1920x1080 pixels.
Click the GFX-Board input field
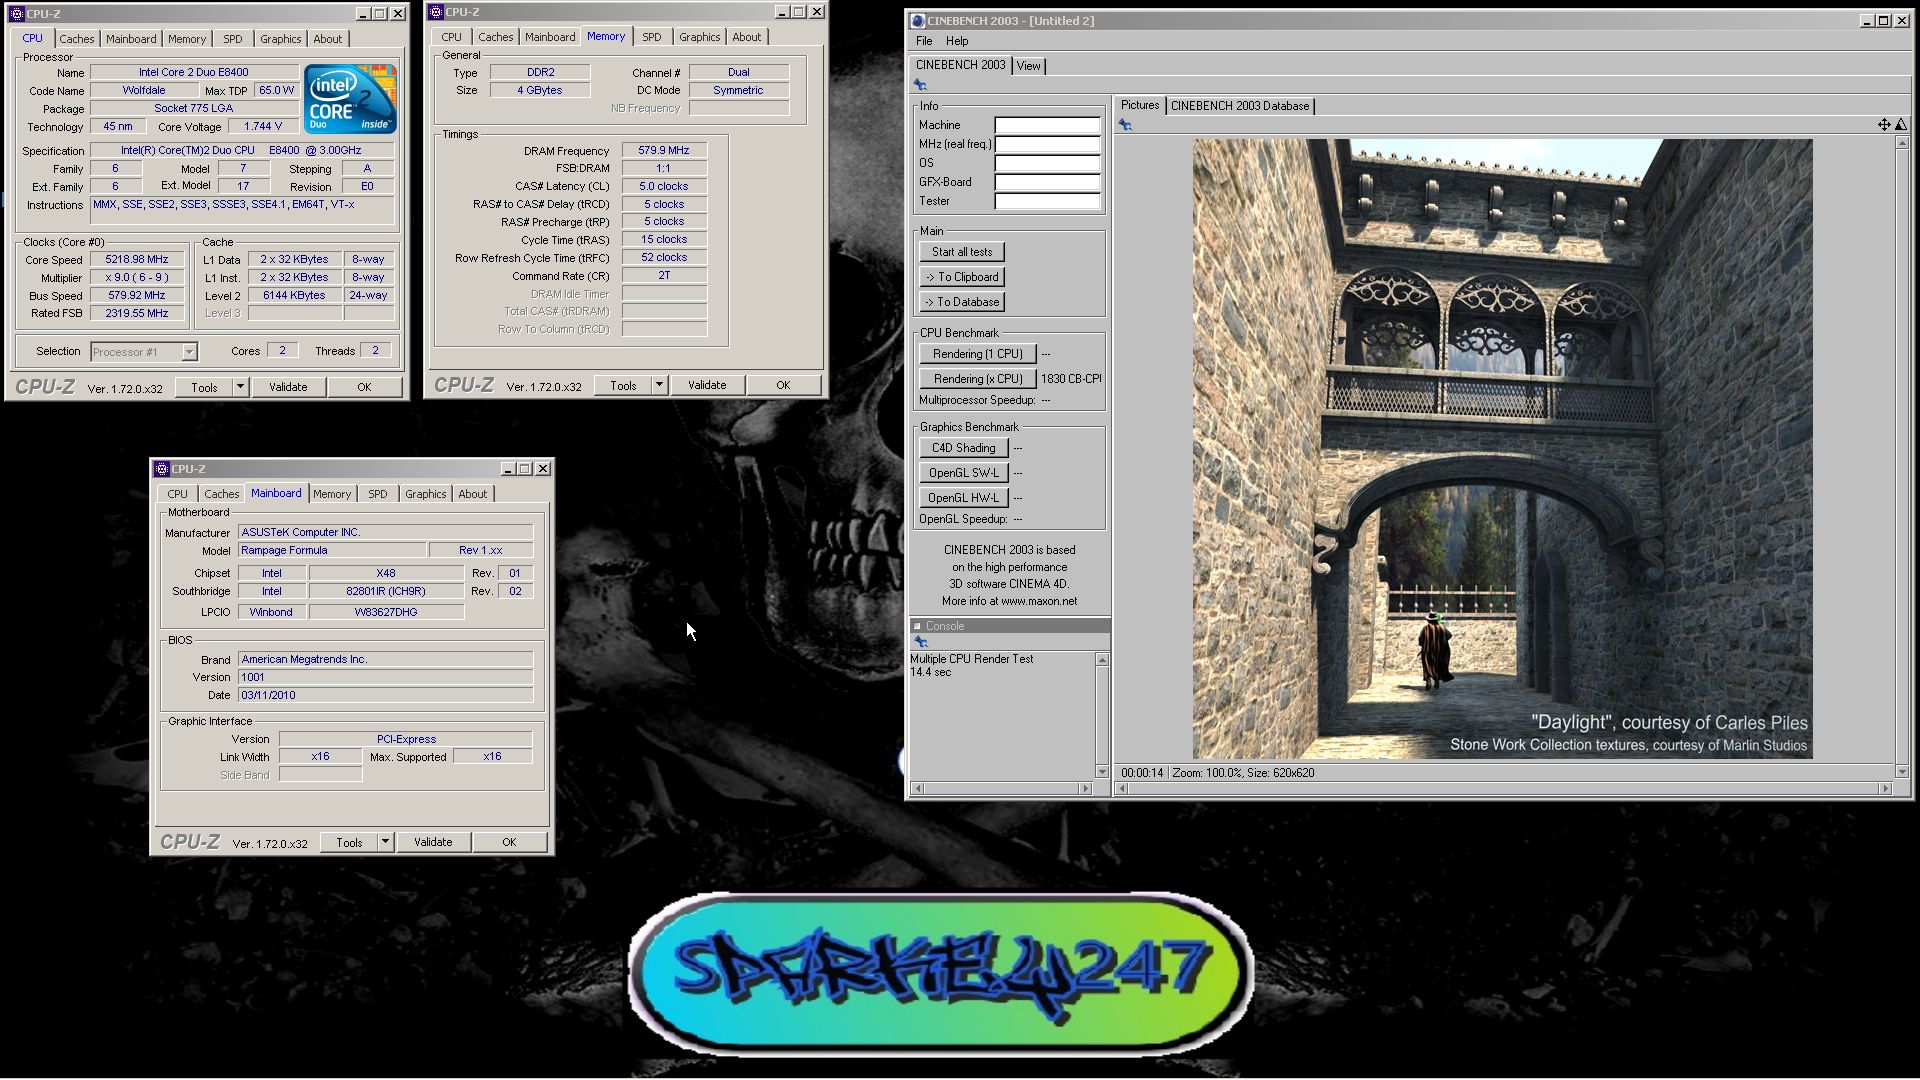point(1047,183)
